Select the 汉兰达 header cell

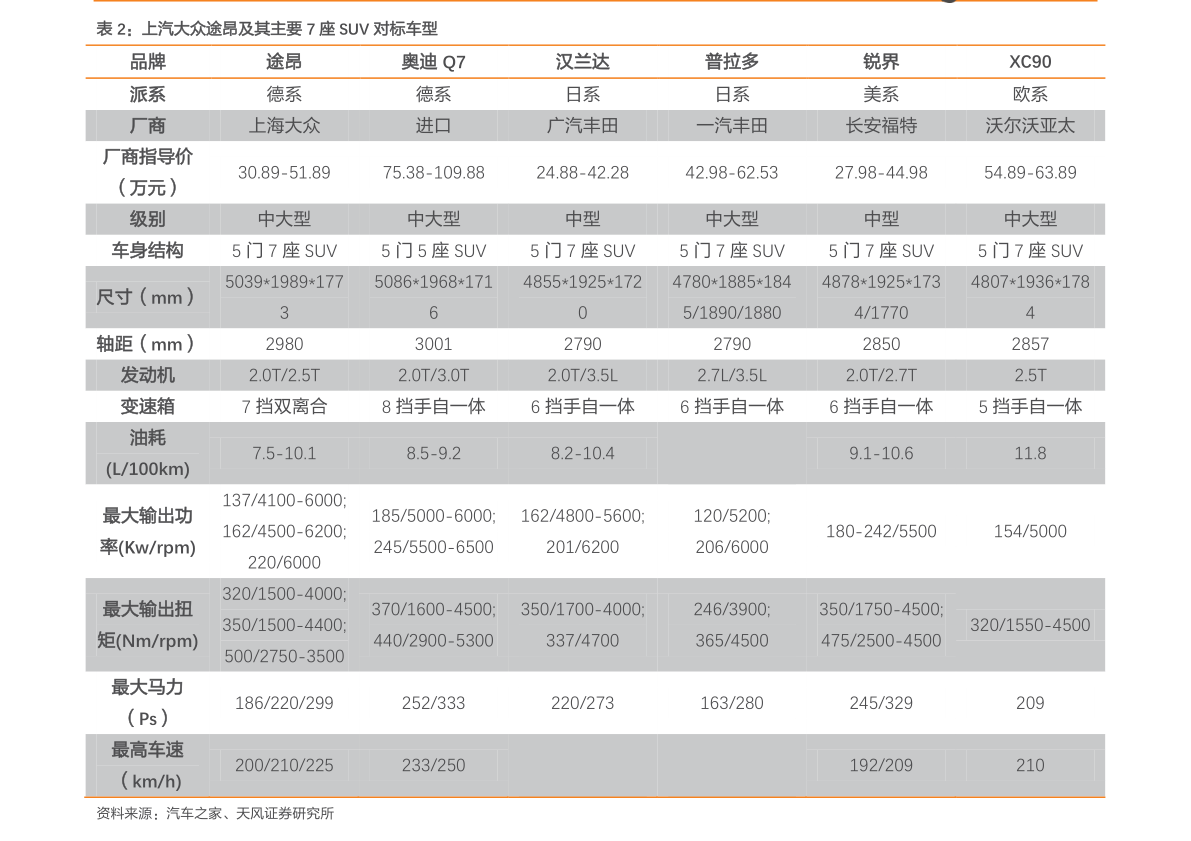[x=583, y=62]
